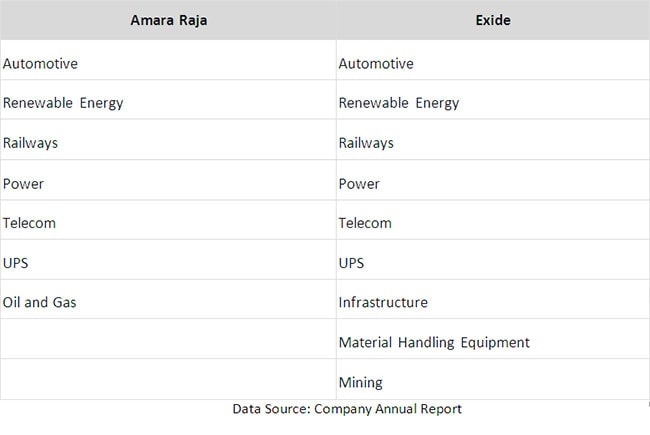Click the Amara Raja column header

[168, 20]
